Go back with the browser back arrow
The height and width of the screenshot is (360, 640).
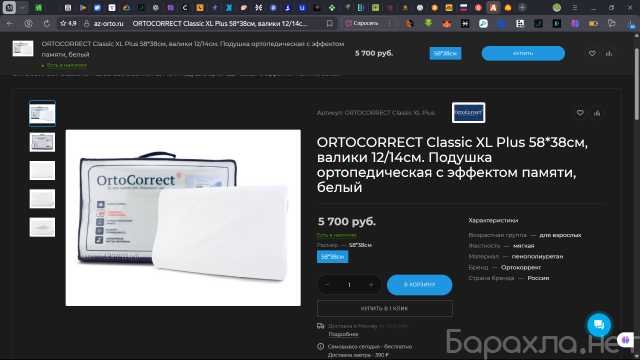pyautogui.click(x=10, y=24)
